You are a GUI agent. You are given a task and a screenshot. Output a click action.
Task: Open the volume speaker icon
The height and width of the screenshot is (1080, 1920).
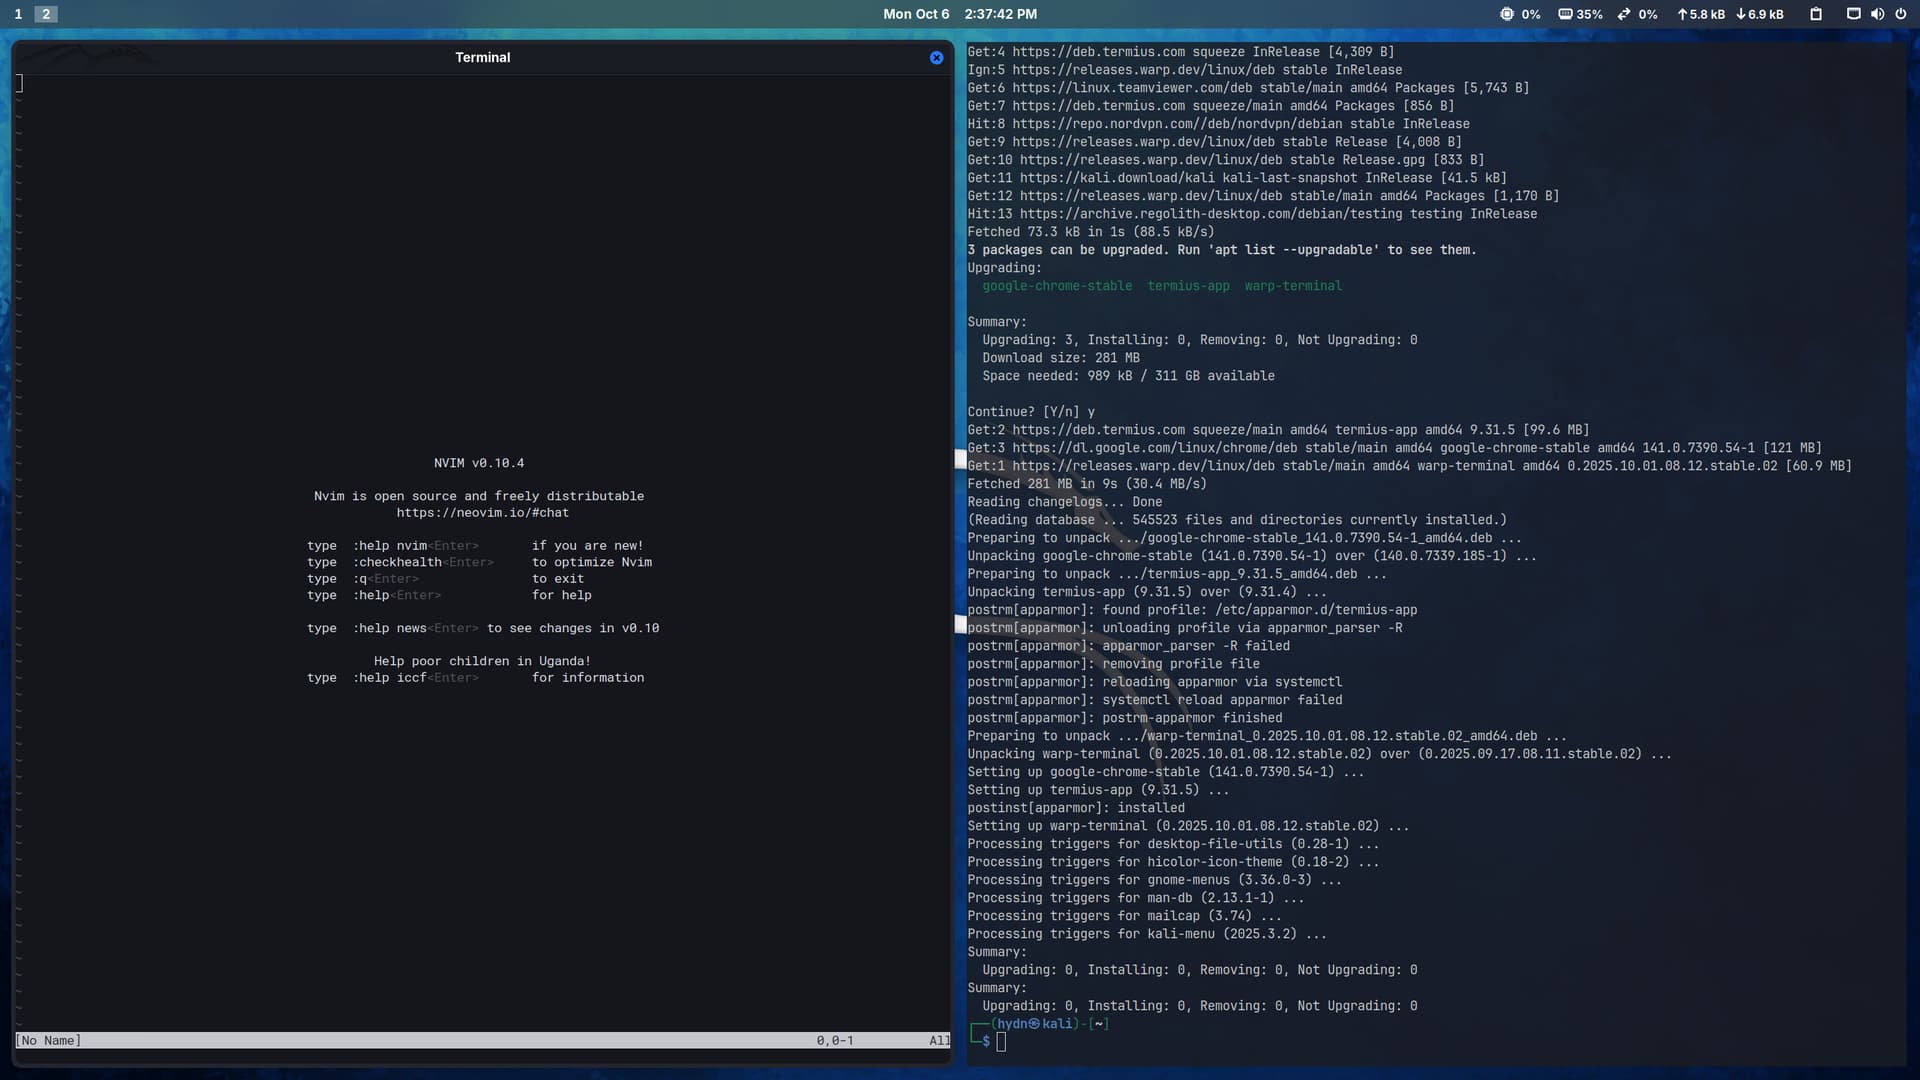1877,14
